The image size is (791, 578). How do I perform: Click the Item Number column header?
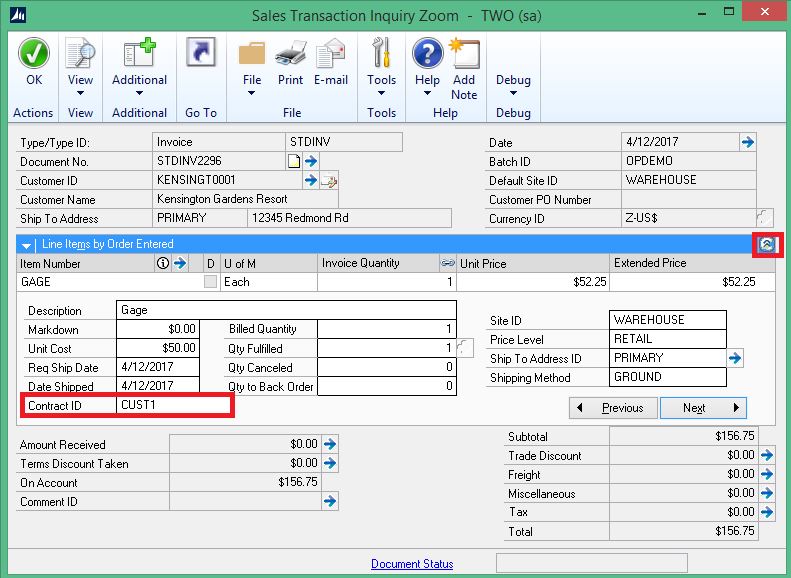pyautogui.click(x=50, y=263)
